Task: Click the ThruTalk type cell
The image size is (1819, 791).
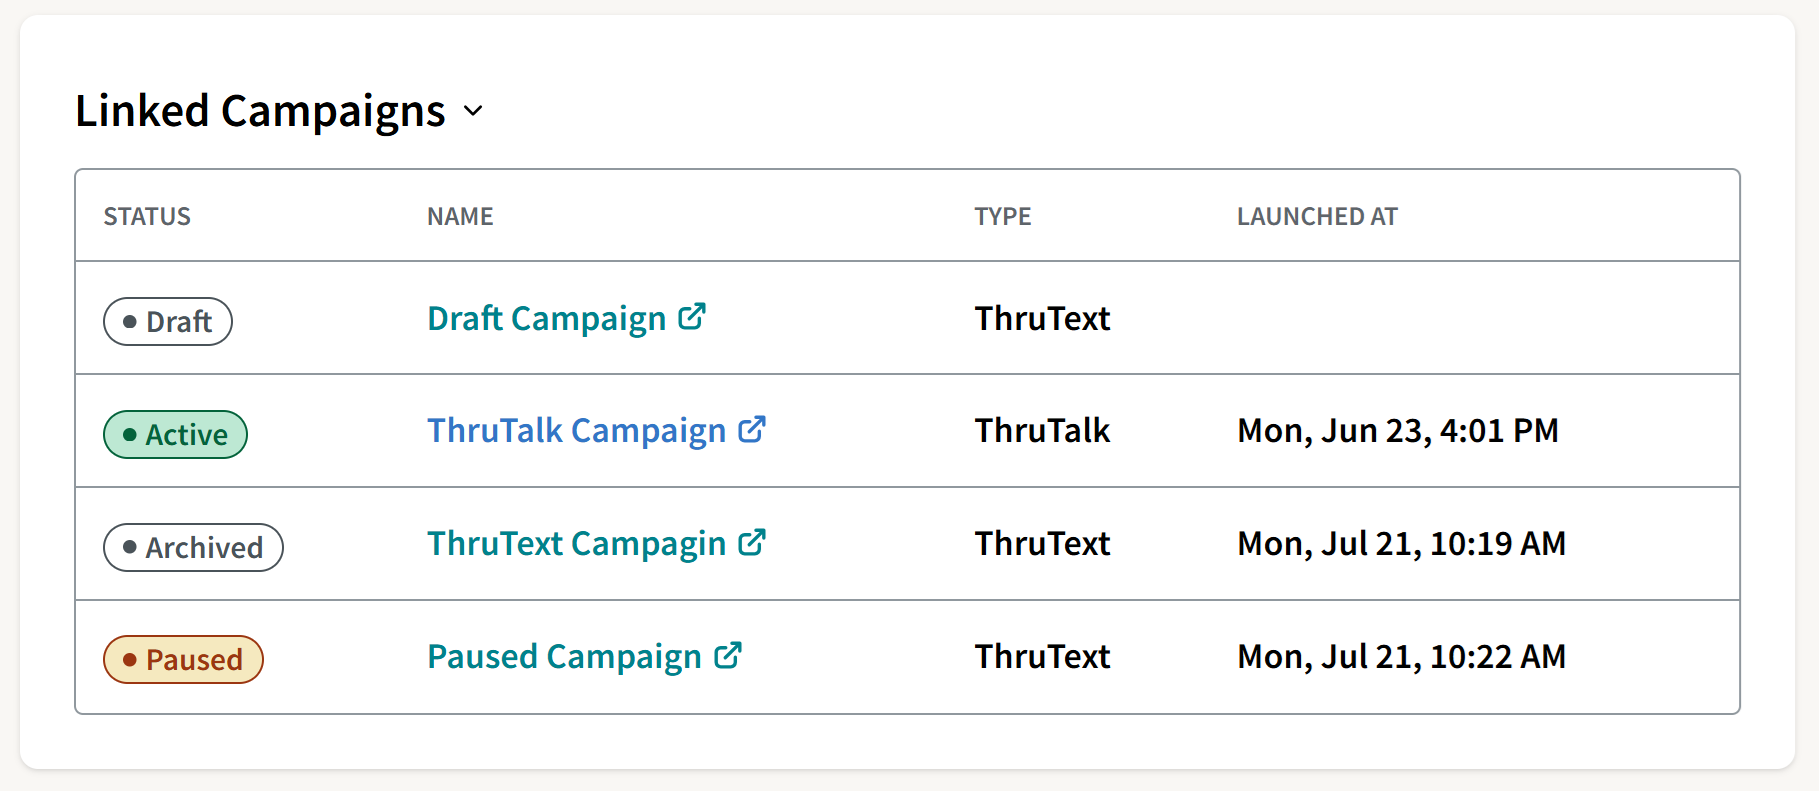Action: pos(1042,431)
